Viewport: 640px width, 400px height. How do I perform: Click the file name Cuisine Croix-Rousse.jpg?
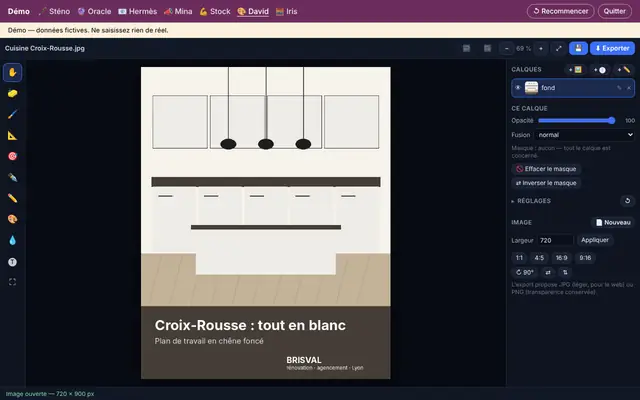[x=45, y=48]
